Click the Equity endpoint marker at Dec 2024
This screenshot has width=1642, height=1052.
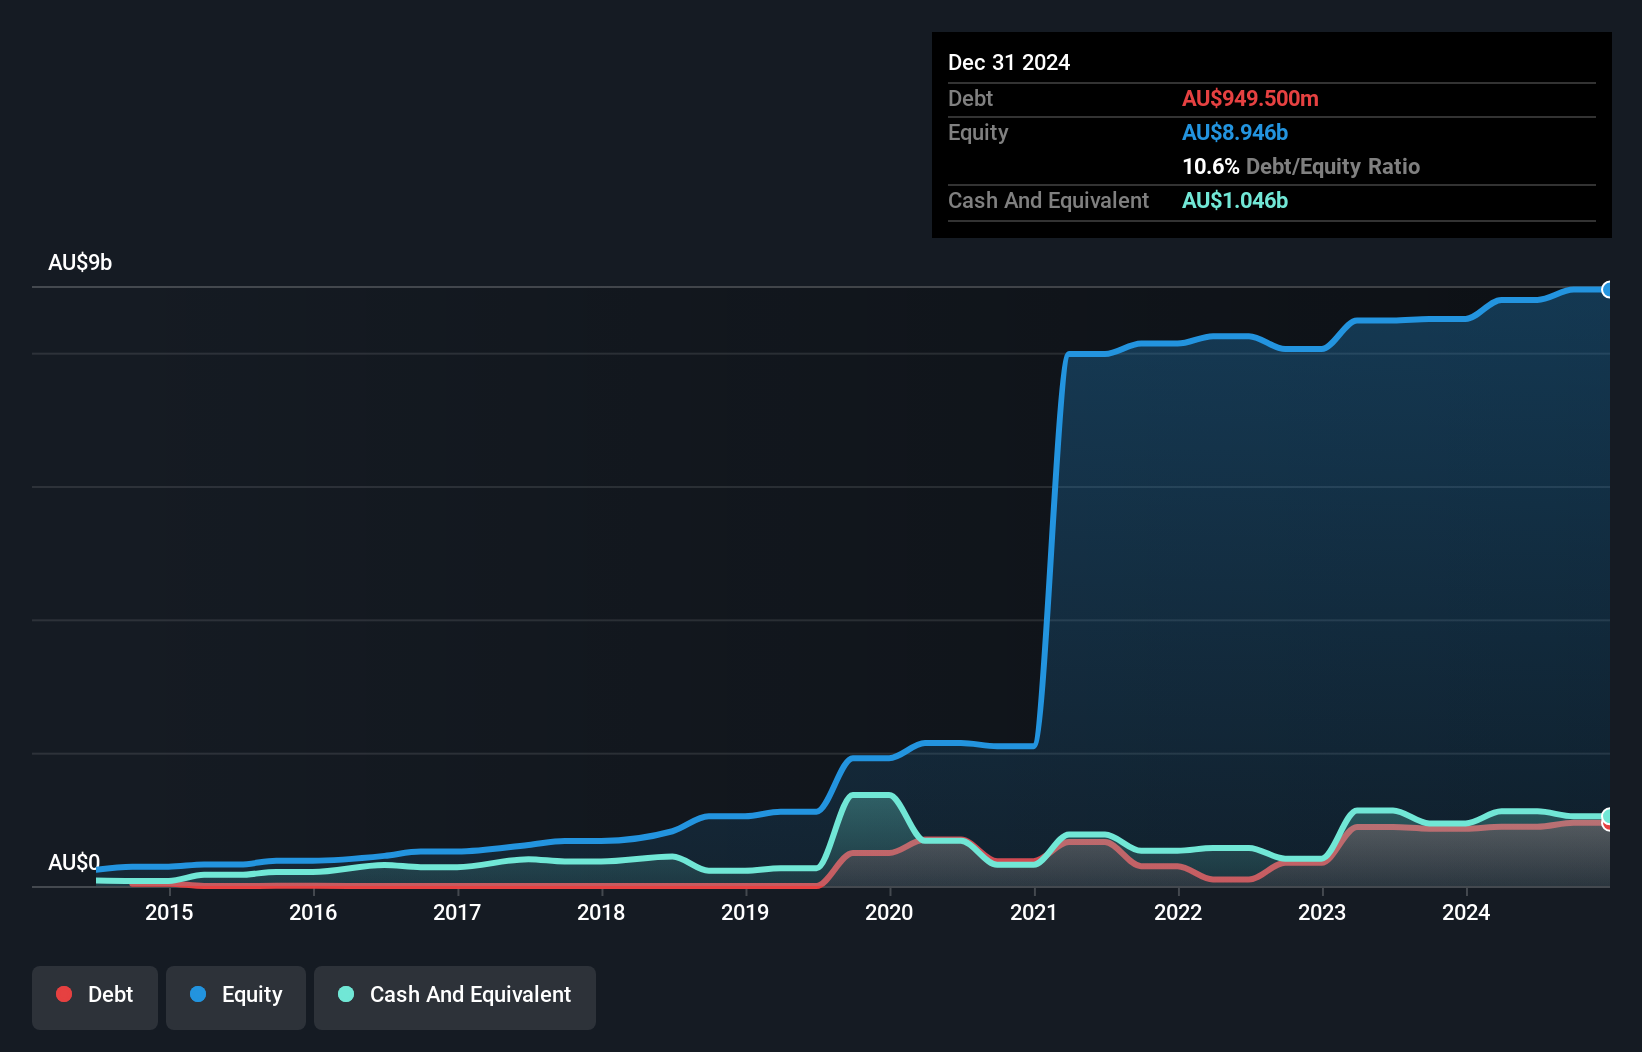pyautogui.click(x=1607, y=290)
